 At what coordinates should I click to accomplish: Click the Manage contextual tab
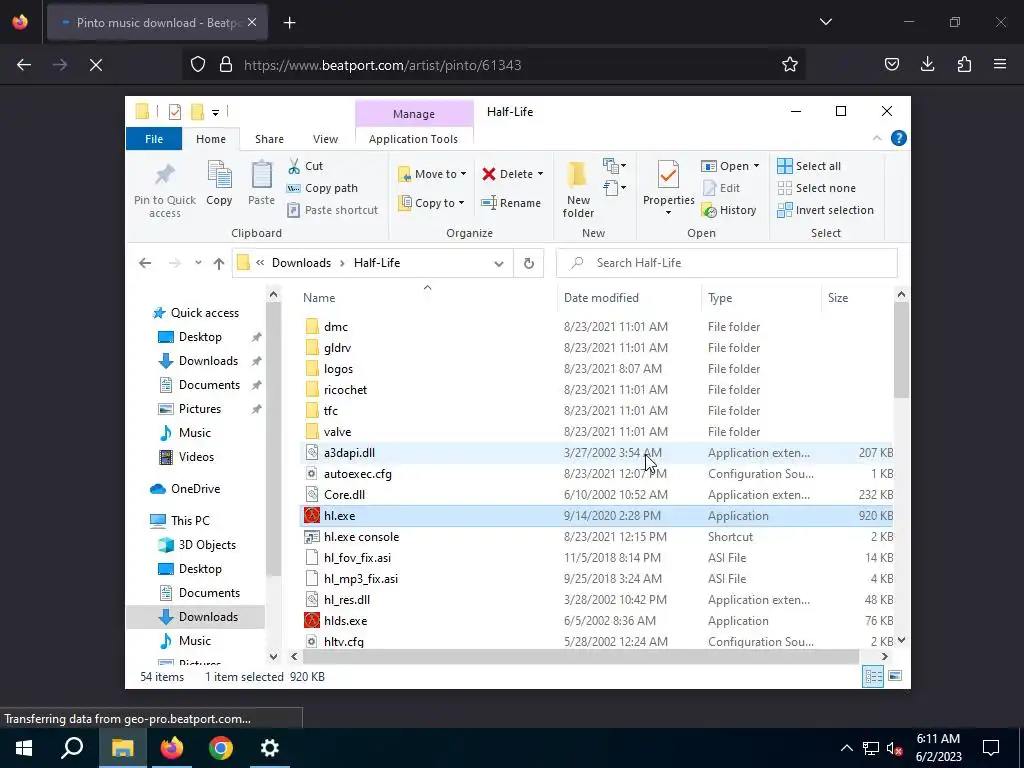coord(414,114)
